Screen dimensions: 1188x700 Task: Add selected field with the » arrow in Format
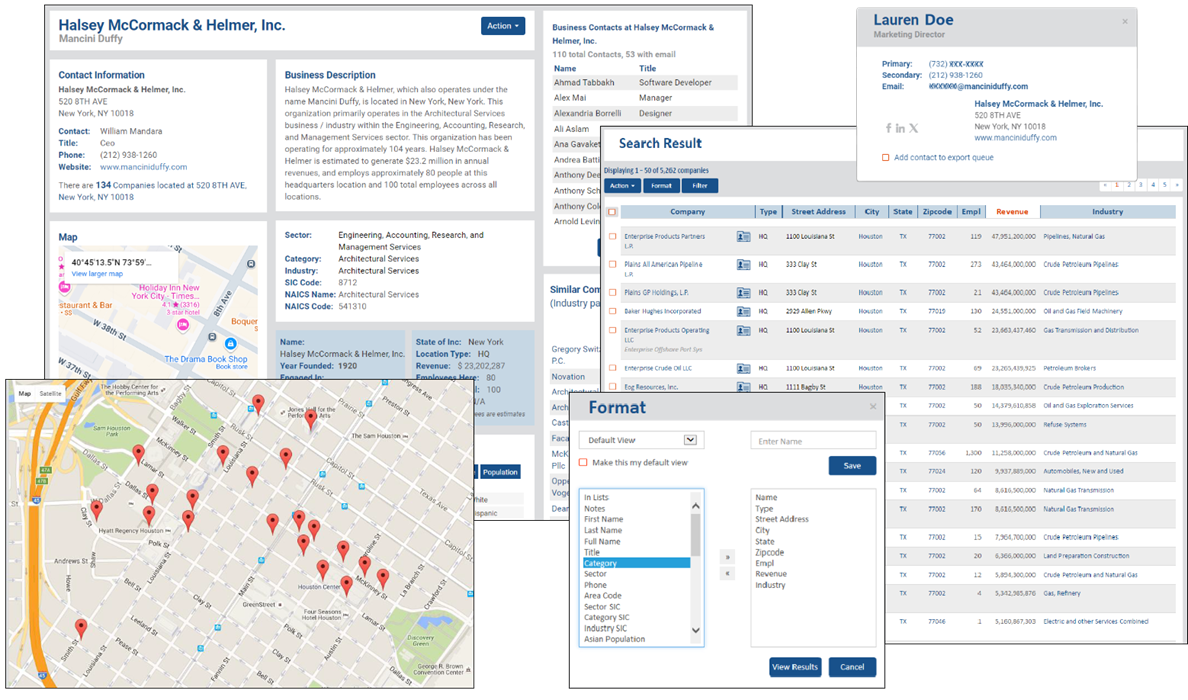point(727,557)
